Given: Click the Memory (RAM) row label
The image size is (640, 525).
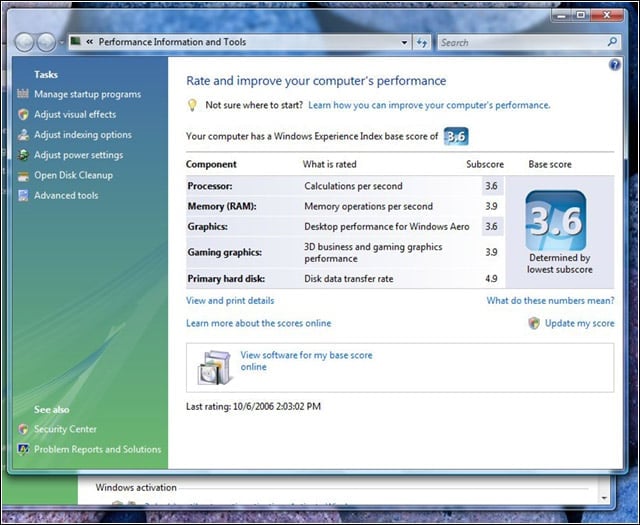Looking at the screenshot, I should [x=222, y=207].
